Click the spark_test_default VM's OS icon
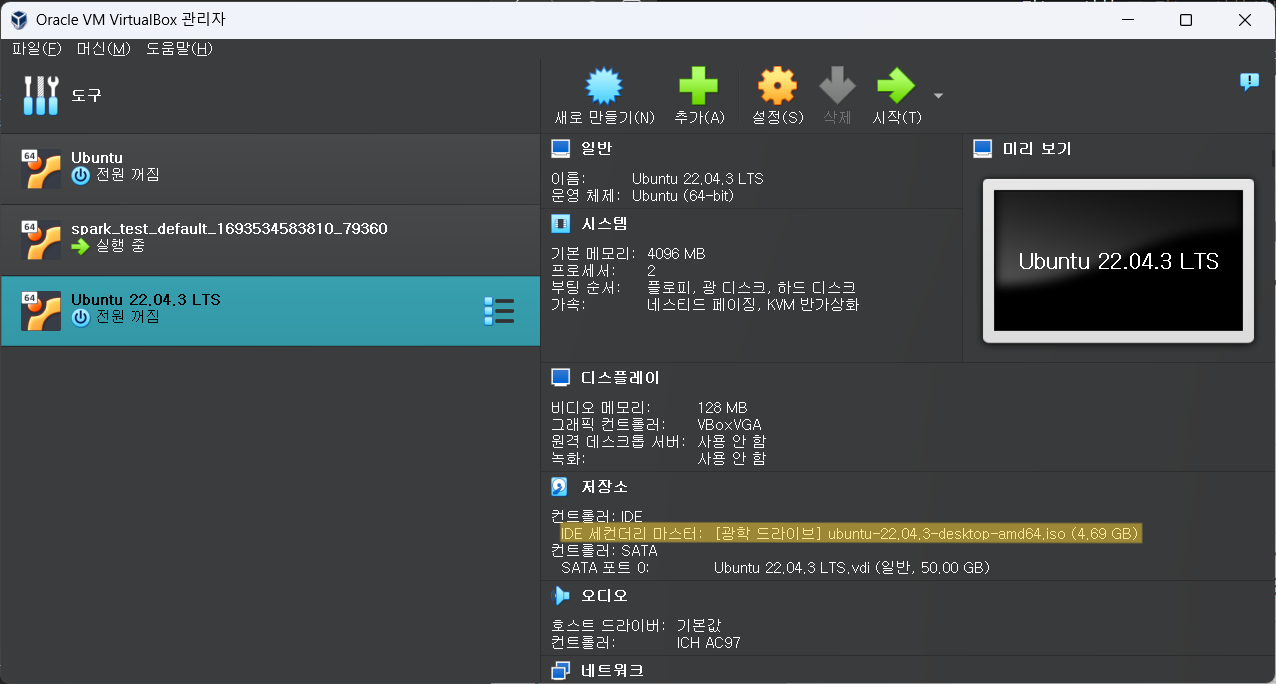The height and width of the screenshot is (684, 1276). point(41,240)
